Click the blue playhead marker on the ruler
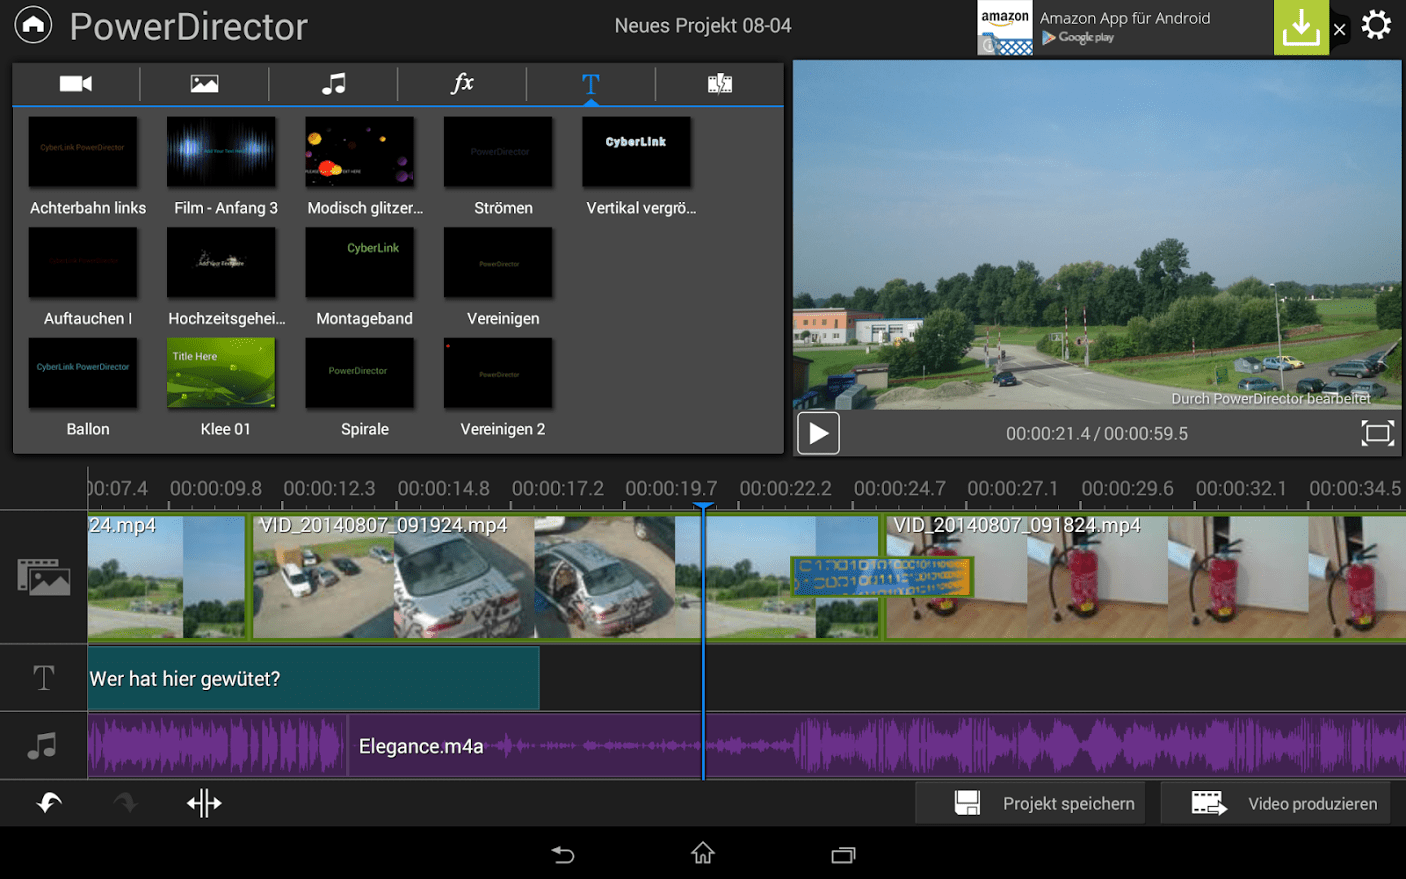Image resolution: width=1406 pixels, height=879 pixels. (704, 506)
